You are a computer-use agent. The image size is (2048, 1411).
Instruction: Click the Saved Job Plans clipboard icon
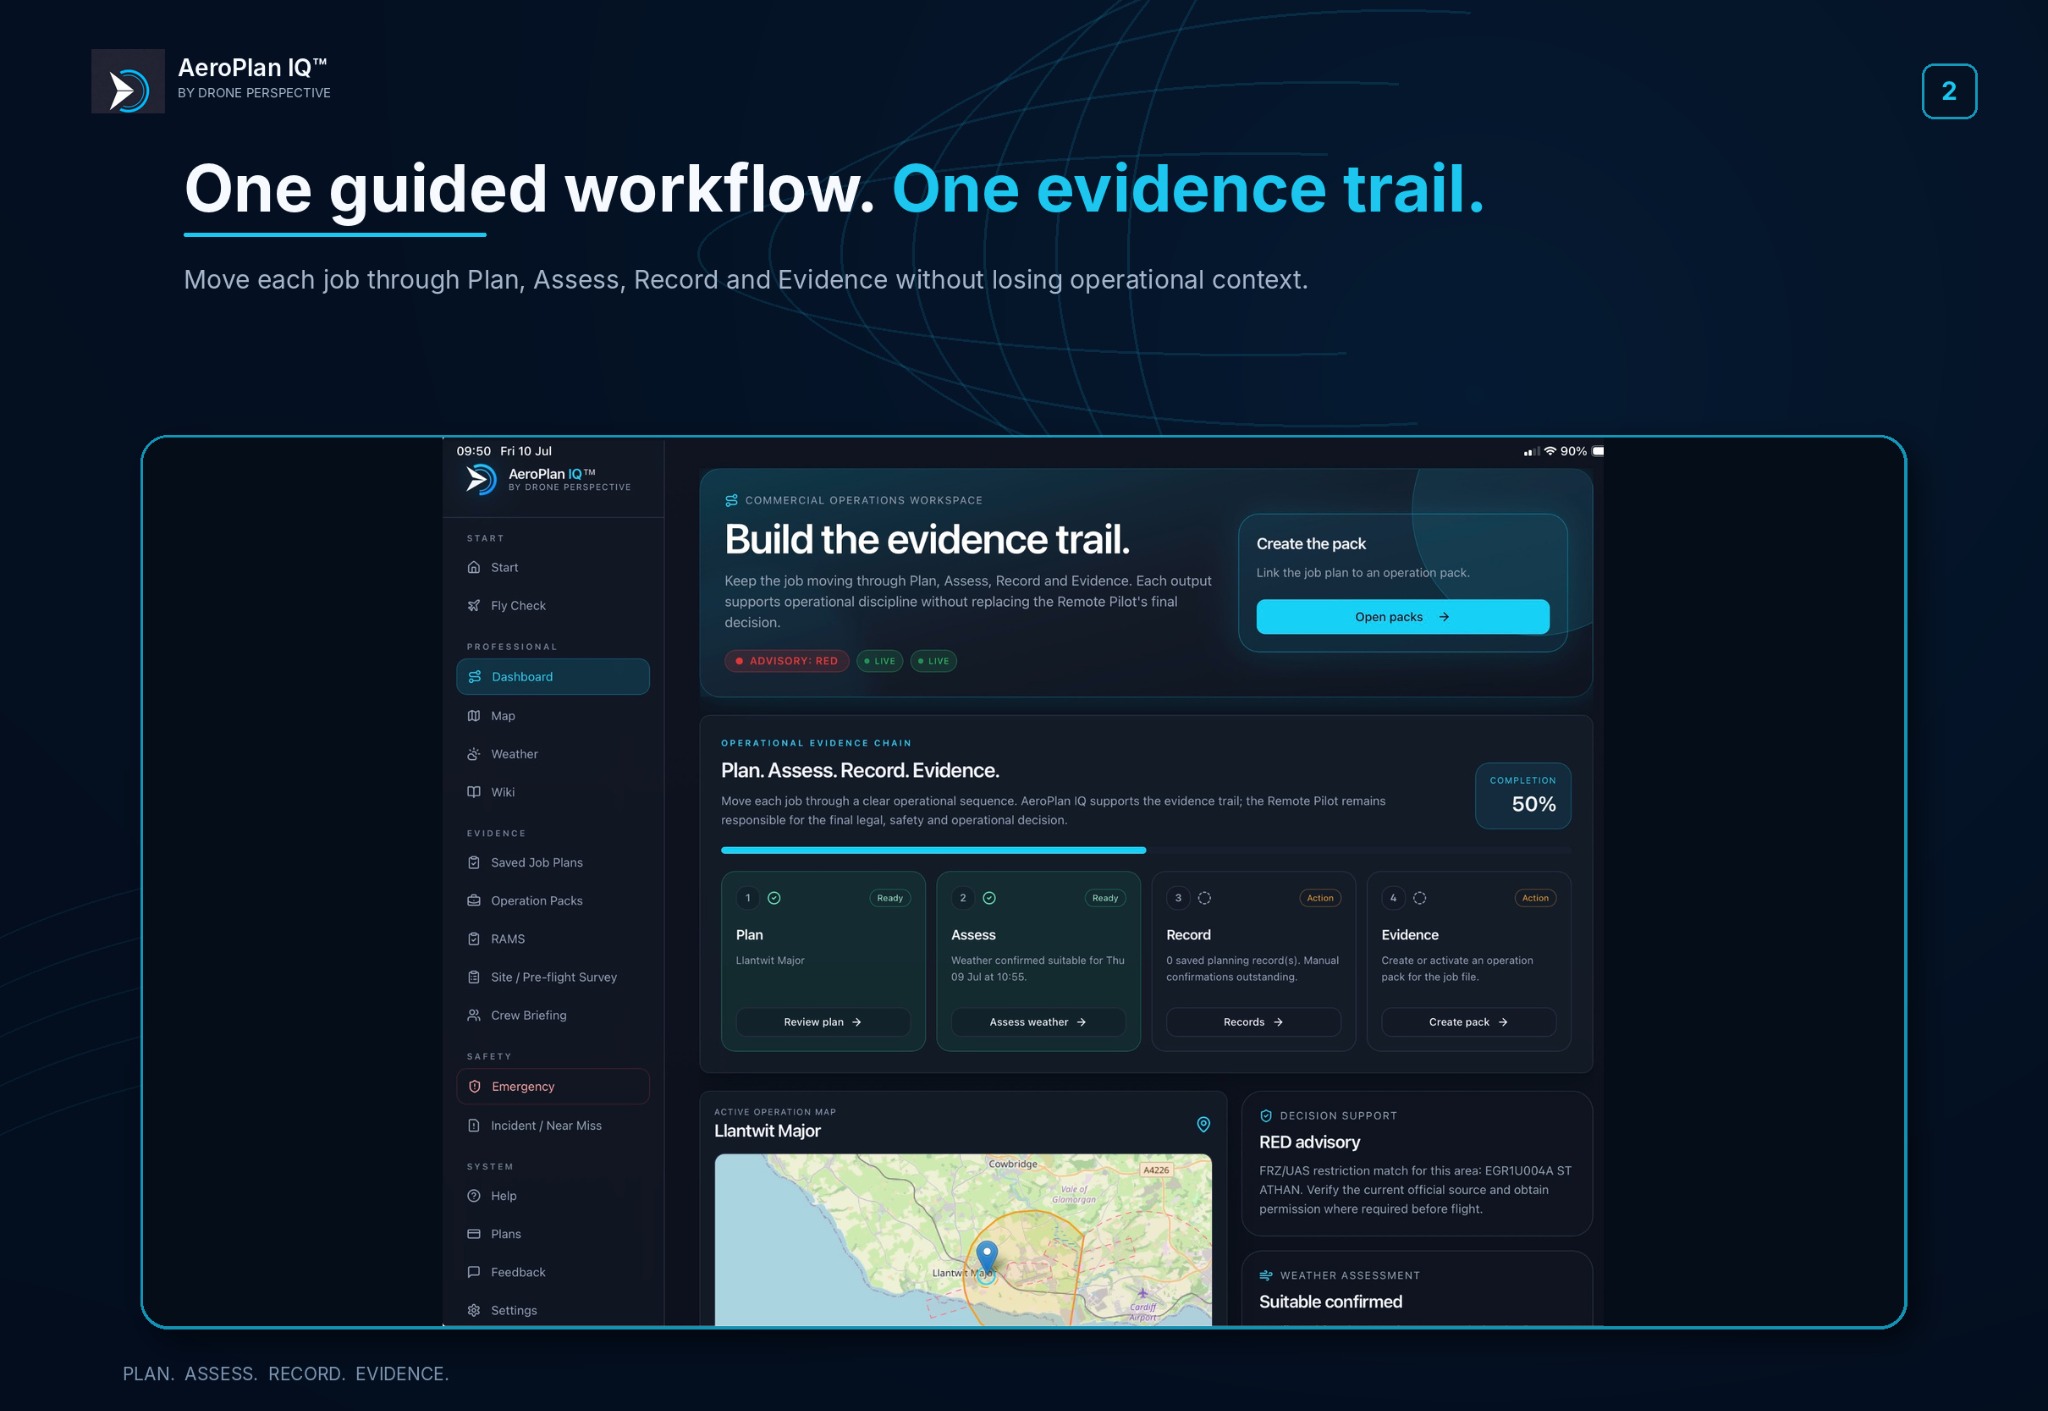(x=474, y=862)
